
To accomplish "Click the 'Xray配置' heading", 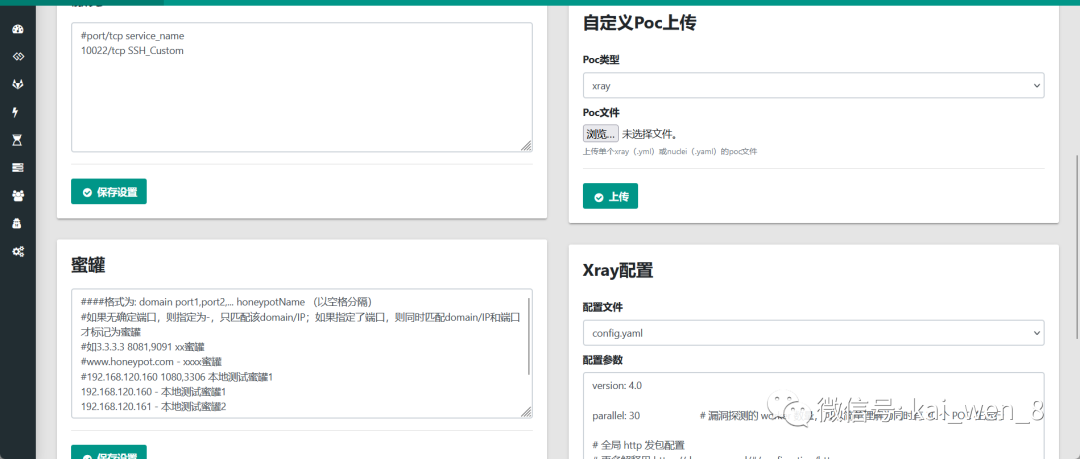I will pos(618,270).
